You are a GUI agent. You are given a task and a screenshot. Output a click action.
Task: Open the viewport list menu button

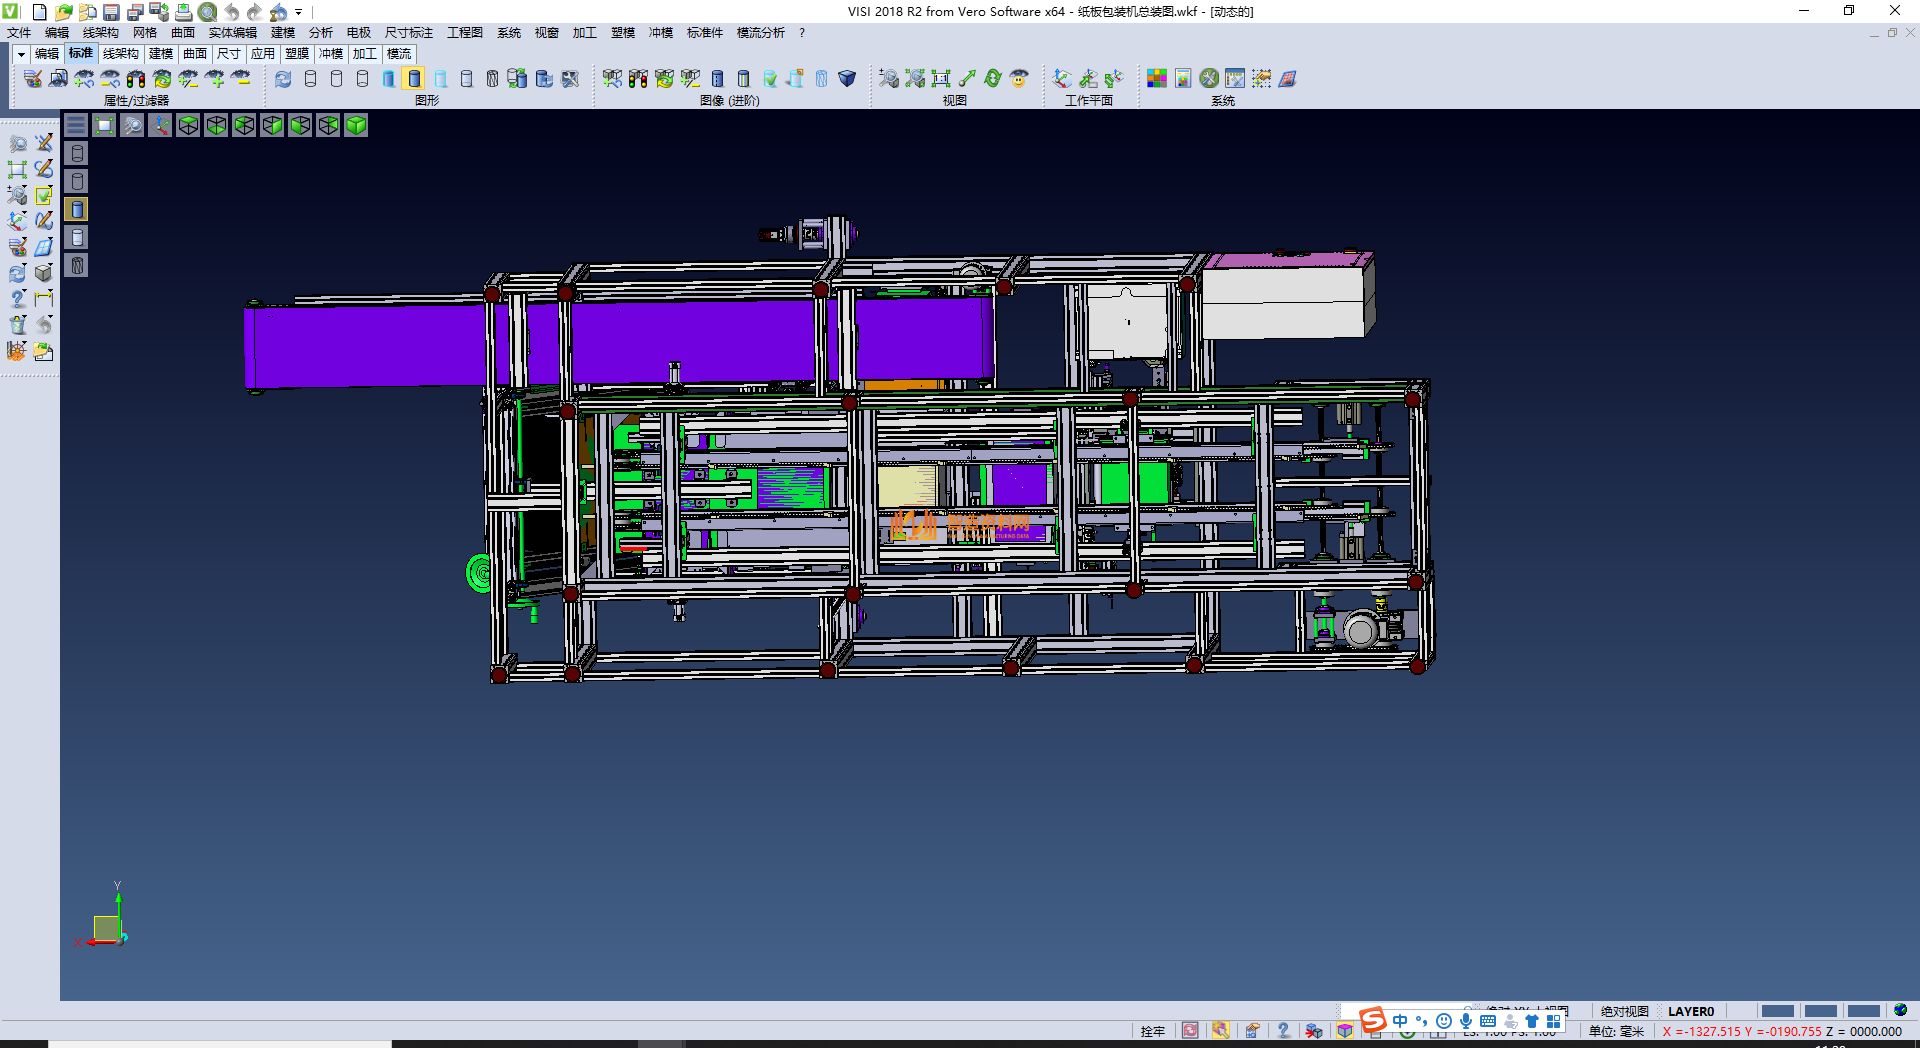[76, 125]
